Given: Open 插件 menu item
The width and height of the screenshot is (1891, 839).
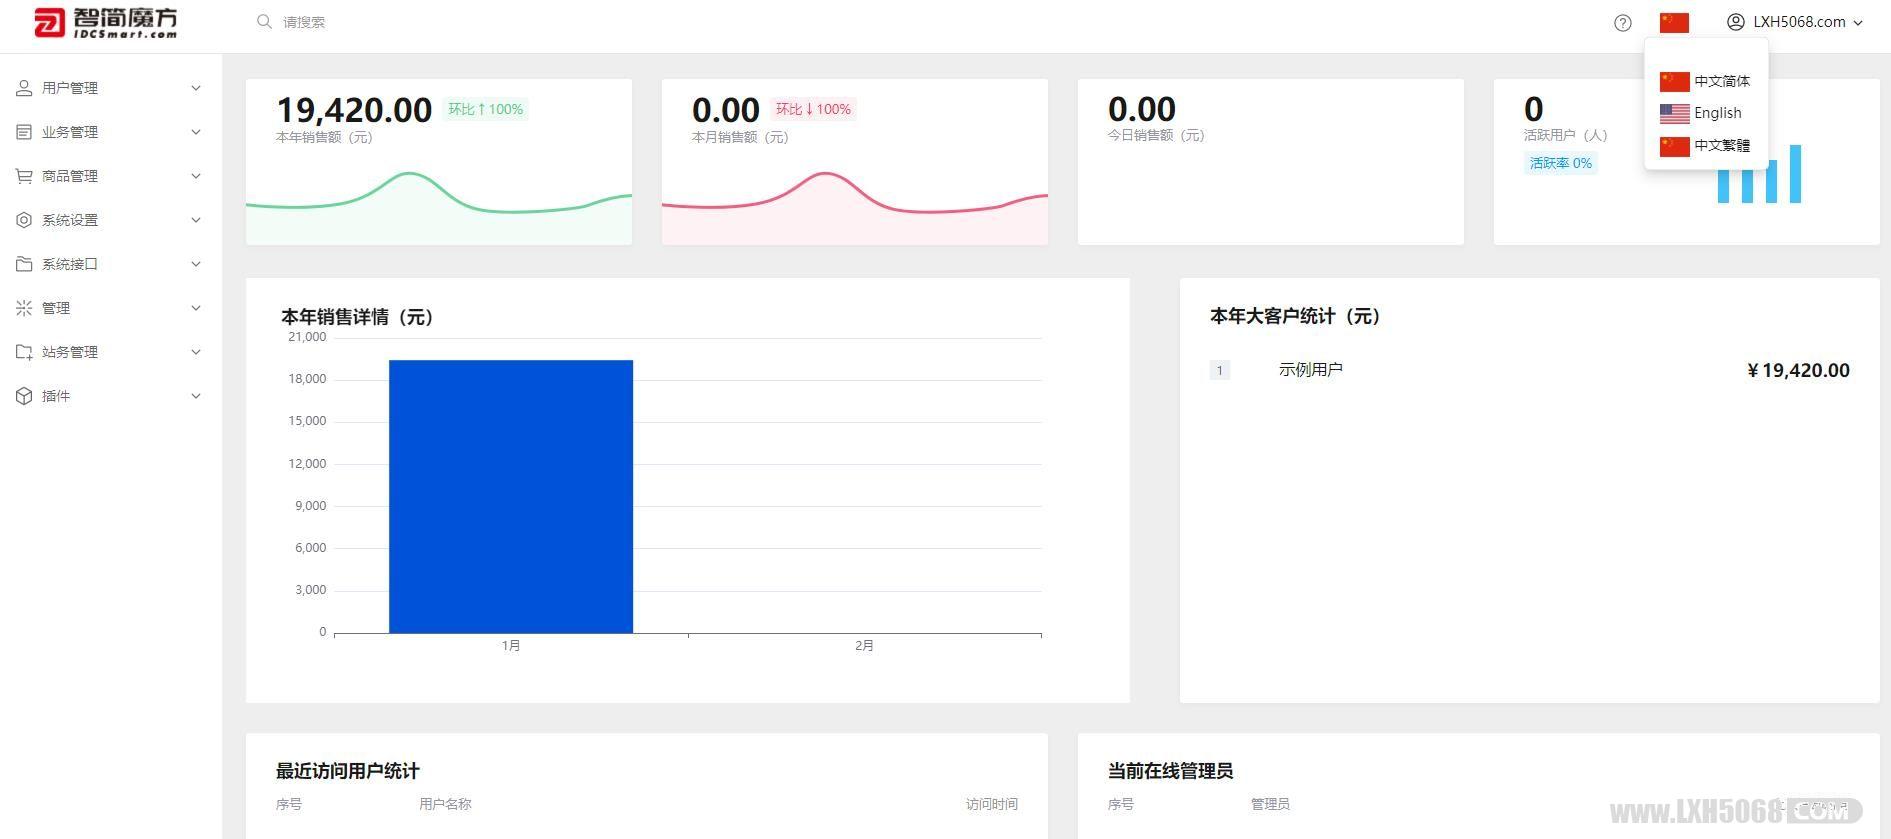Looking at the screenshot, I should click(110, 396).
